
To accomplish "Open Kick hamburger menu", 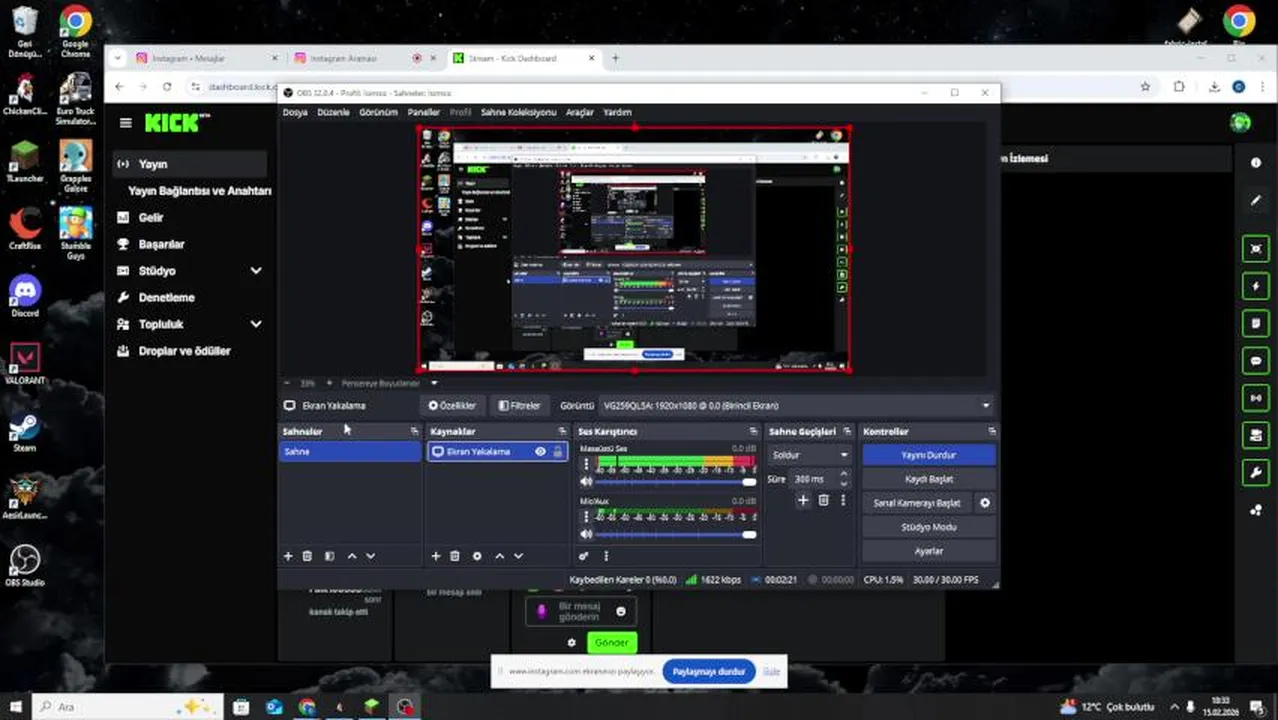I will (x=125, y=123).
